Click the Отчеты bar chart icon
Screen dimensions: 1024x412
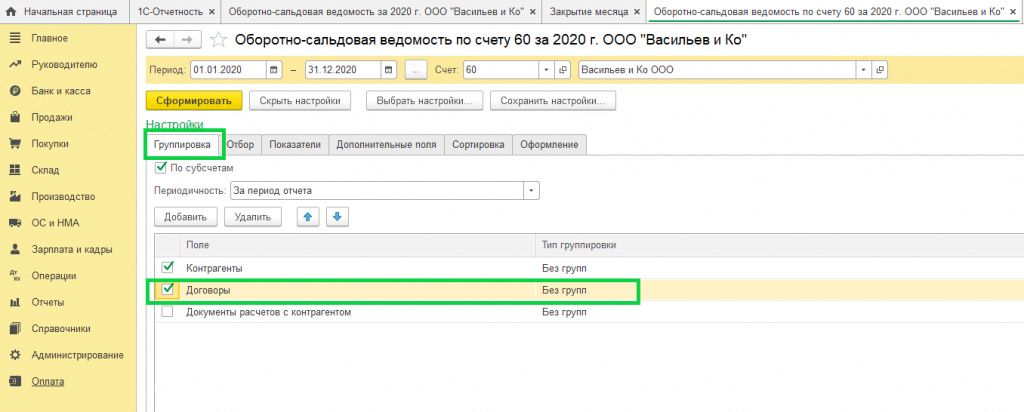15,302
